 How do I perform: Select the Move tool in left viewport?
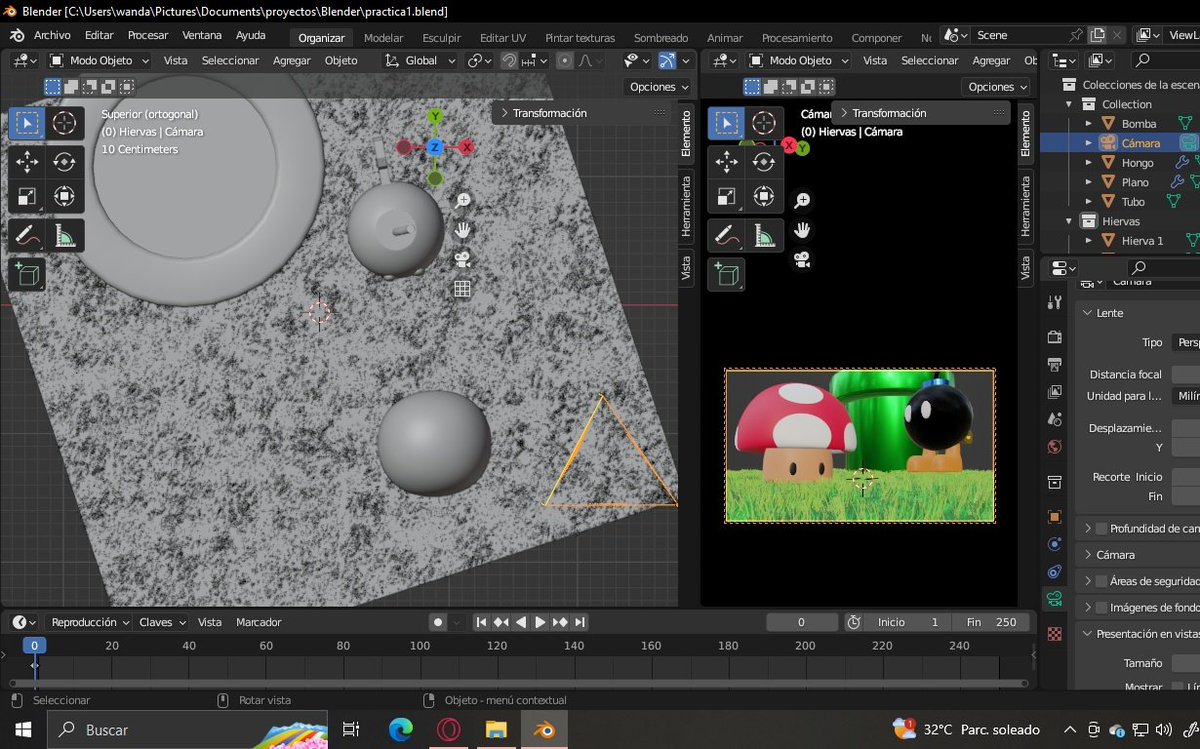27,161
